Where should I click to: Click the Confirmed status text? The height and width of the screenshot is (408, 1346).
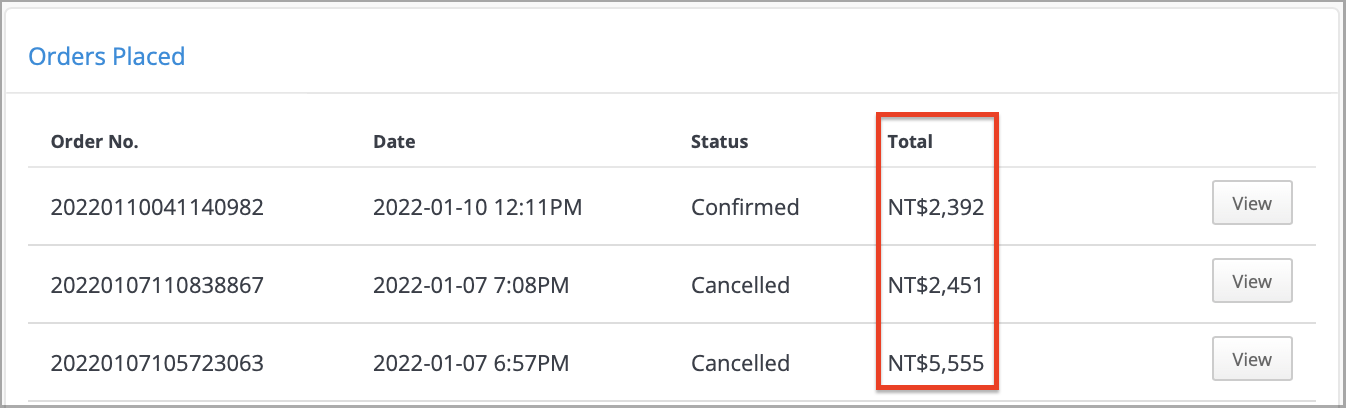(x=745, y=207)
